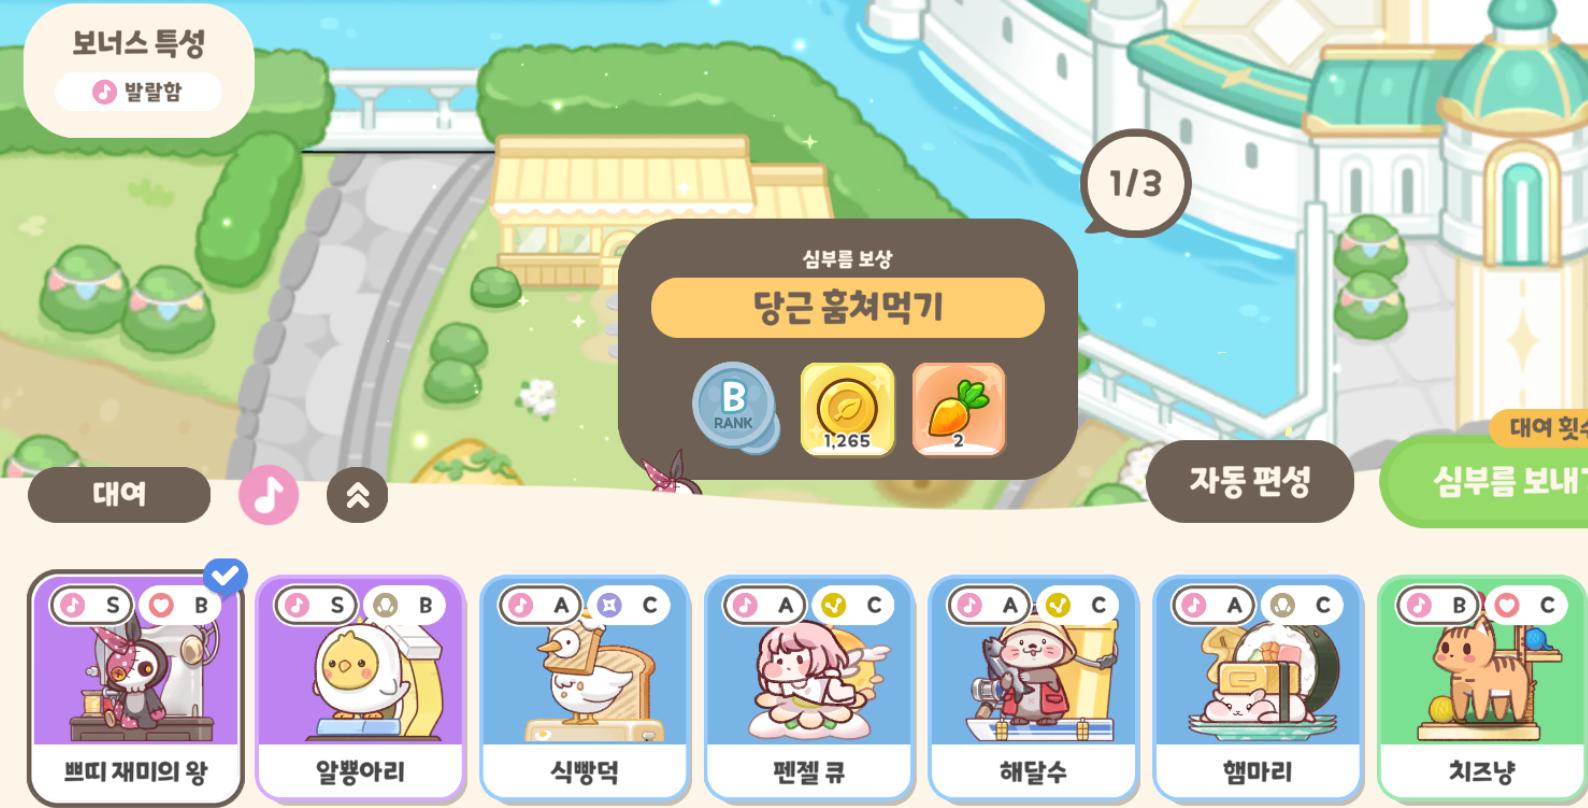Screen dimensions: 1588x808
Task: Select the 알뿅아리 chick character card
Action: coord(360,687)
